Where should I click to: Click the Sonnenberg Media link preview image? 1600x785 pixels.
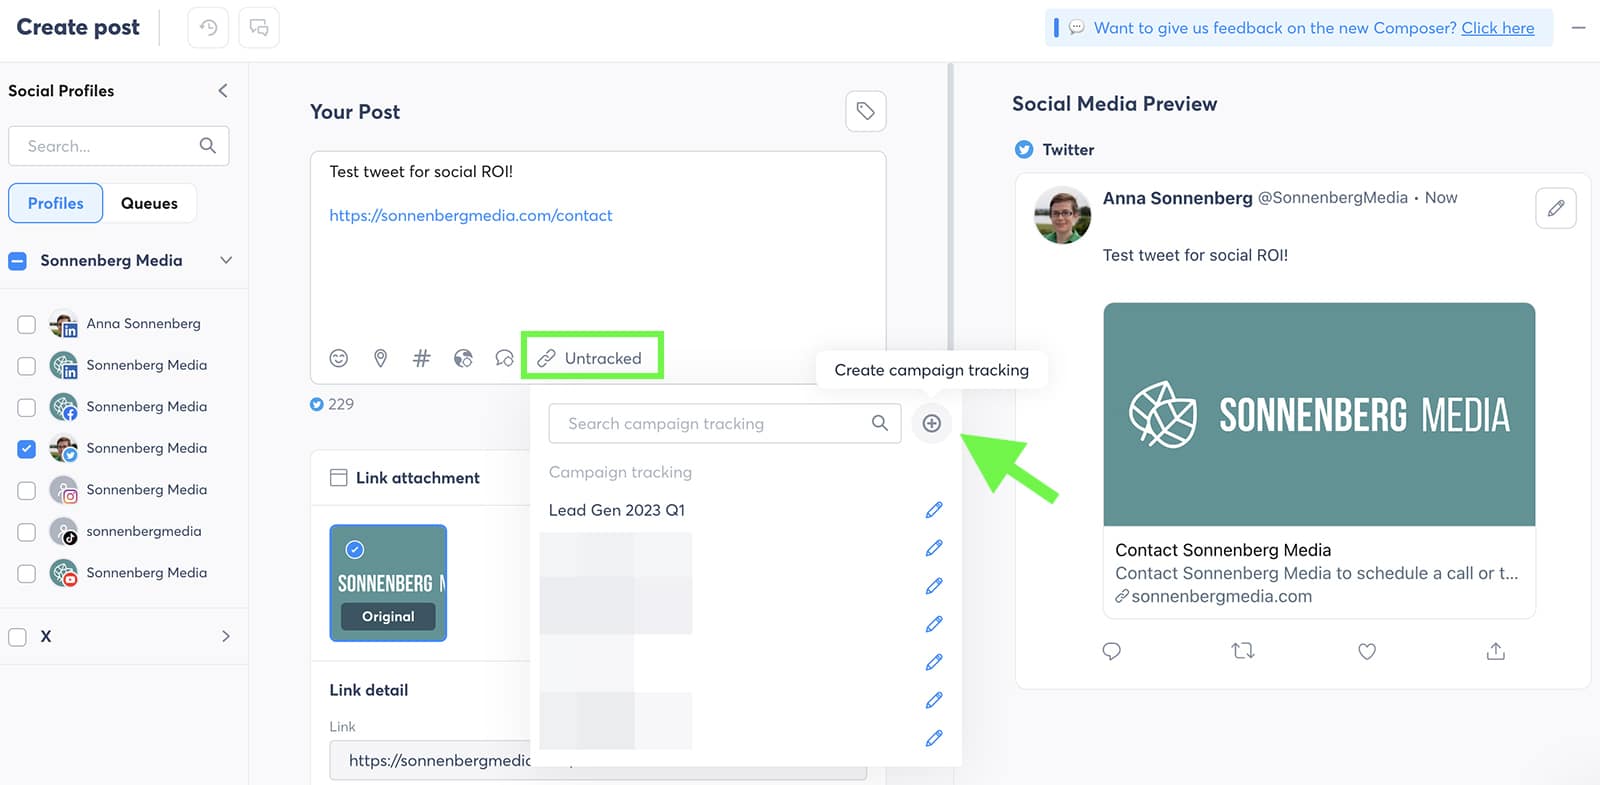1319,414
